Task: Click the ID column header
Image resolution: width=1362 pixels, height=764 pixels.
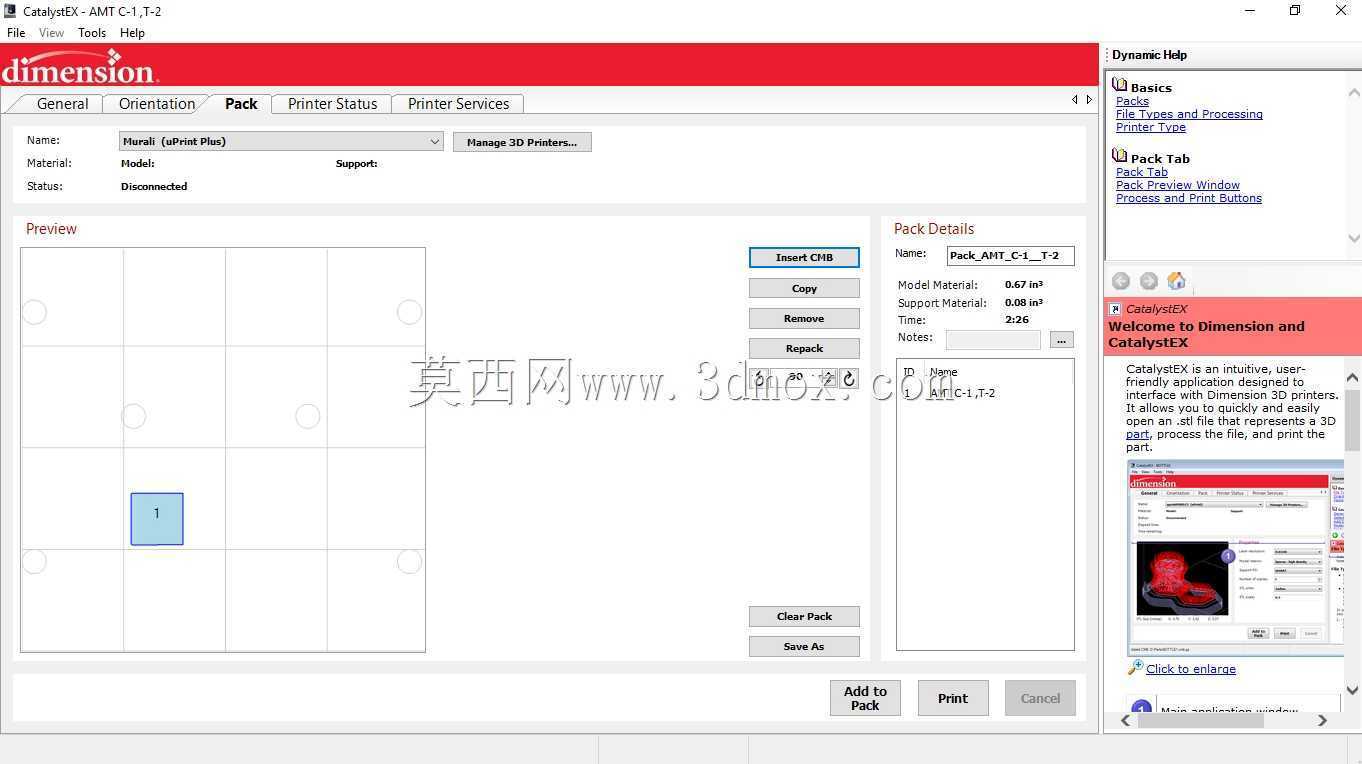Action: pos(910,371)
